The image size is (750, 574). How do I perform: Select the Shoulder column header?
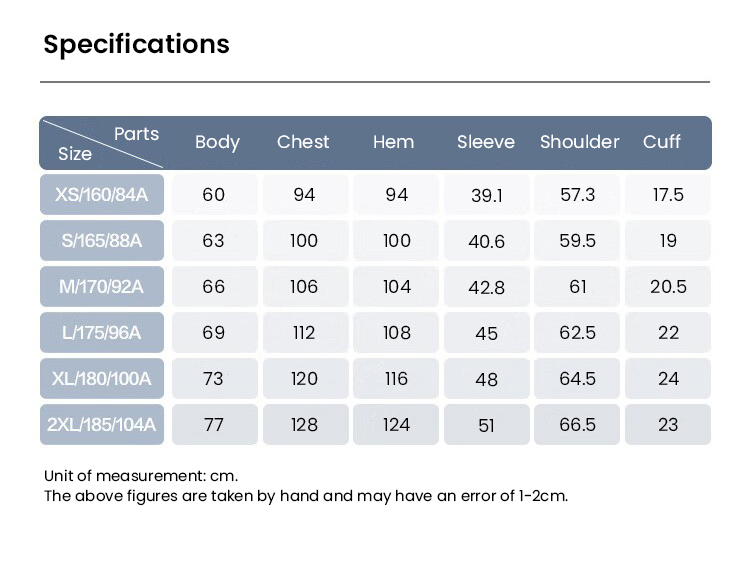tap(580, 142)
